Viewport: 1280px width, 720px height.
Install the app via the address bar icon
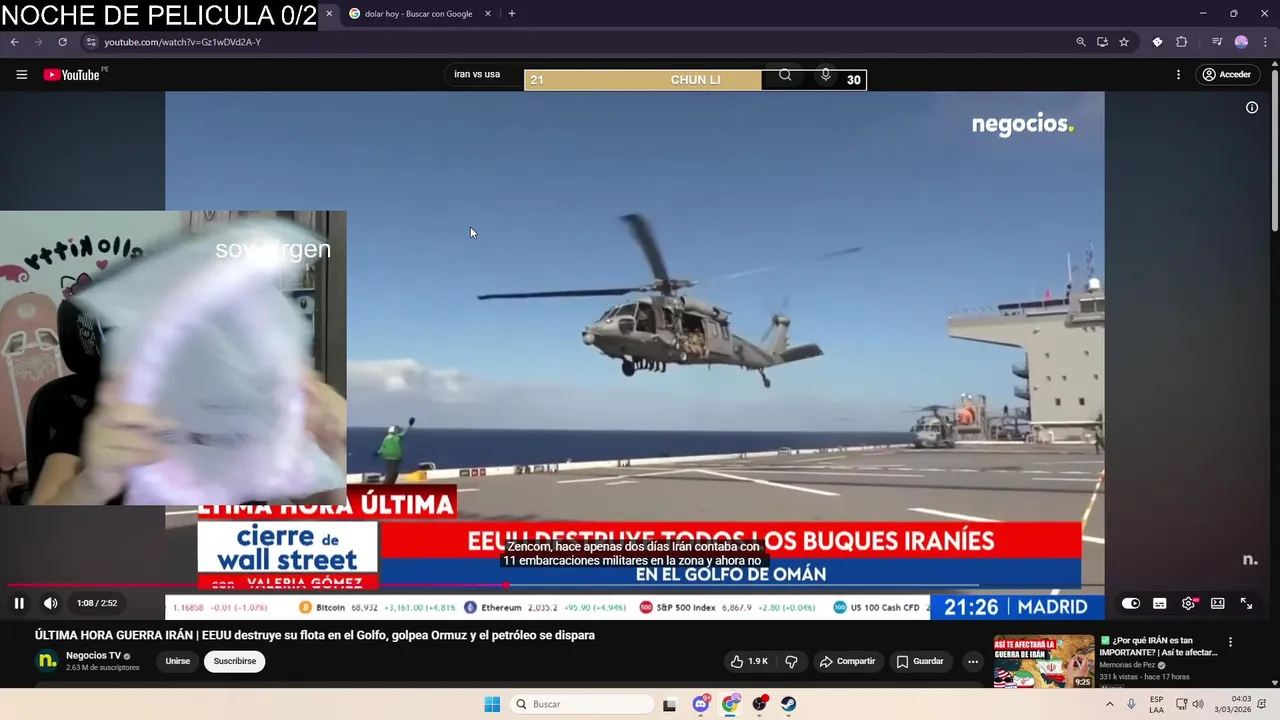coord(1102,42)
